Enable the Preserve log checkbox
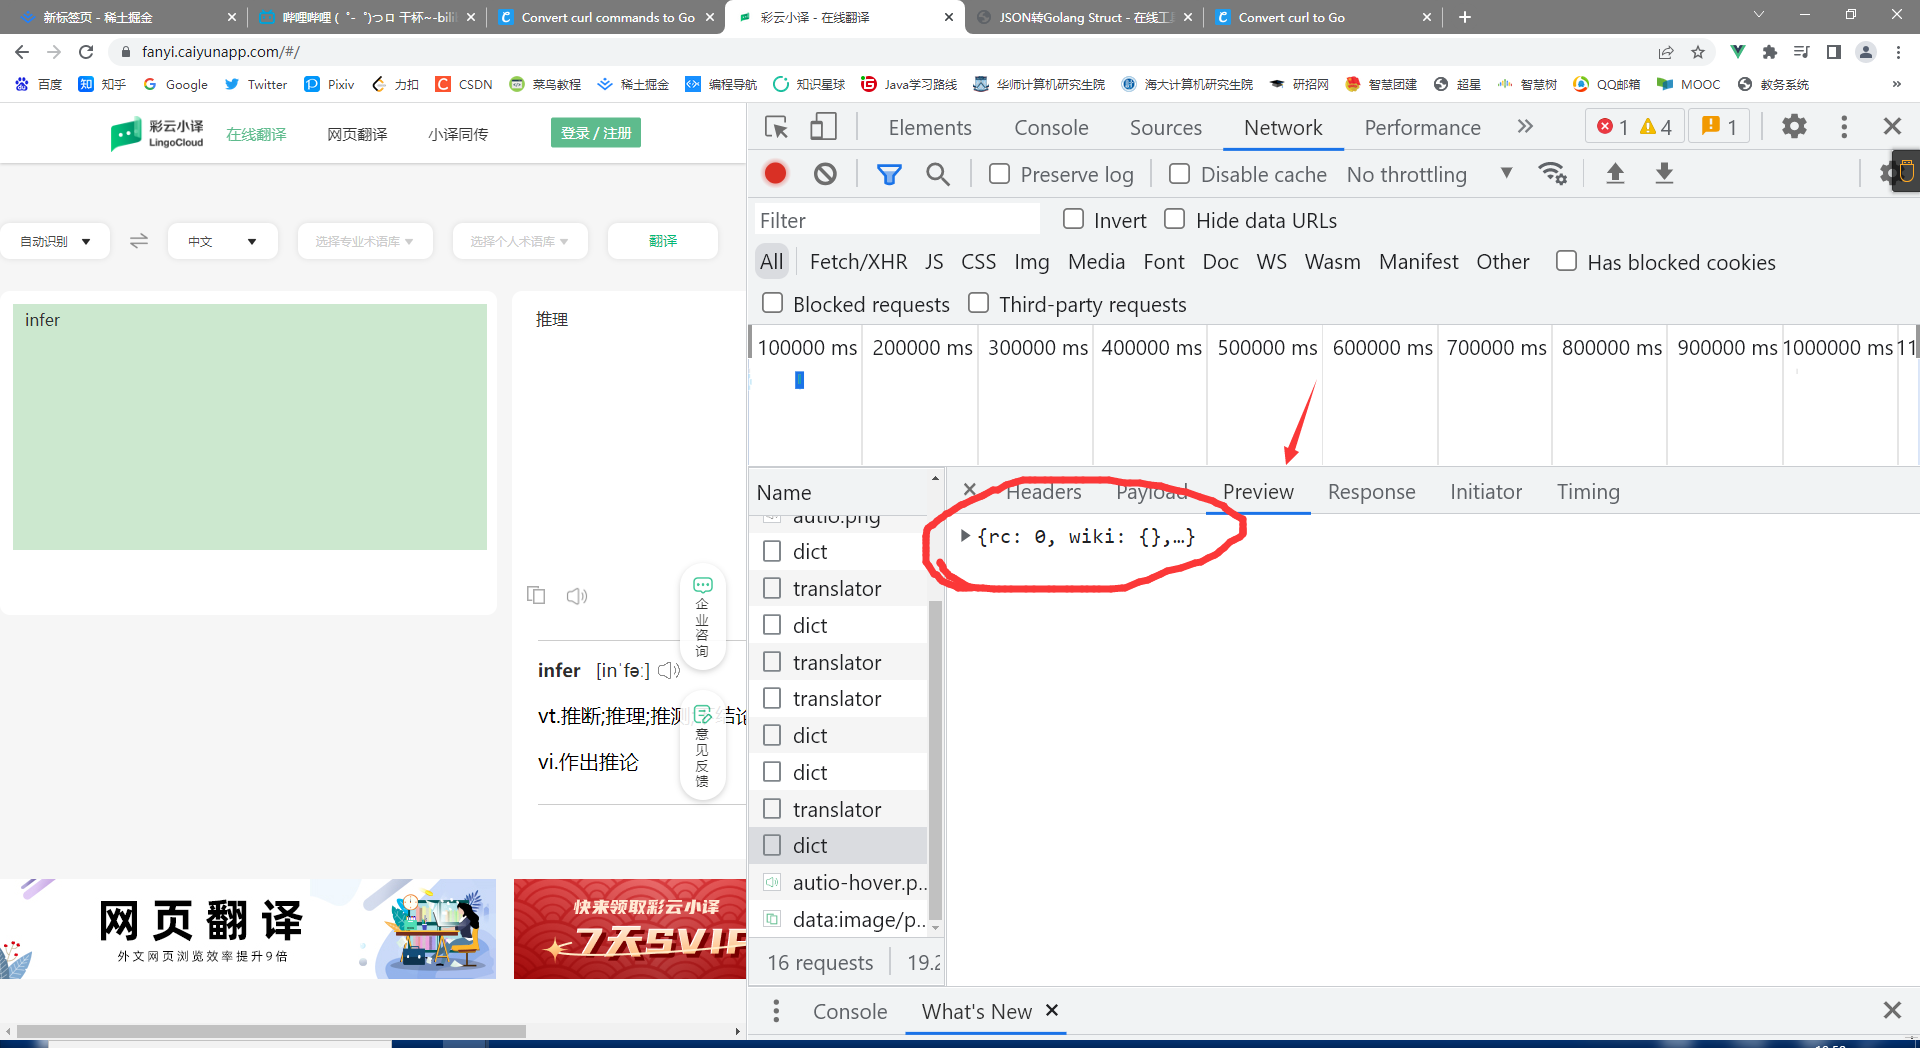The width and height of the screenshot is (1920, 1048). pyautogui.click(x=999, y=173)
